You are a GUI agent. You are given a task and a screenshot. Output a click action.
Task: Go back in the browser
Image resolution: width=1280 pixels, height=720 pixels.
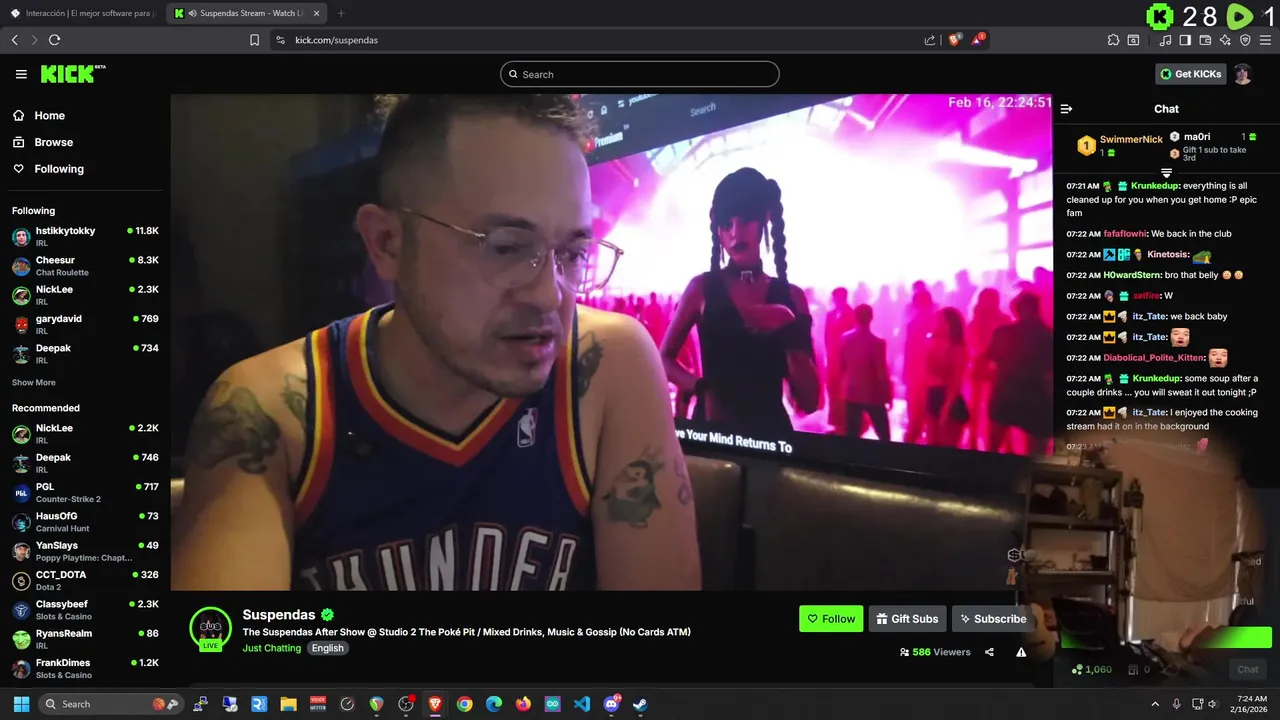(14, 40)
